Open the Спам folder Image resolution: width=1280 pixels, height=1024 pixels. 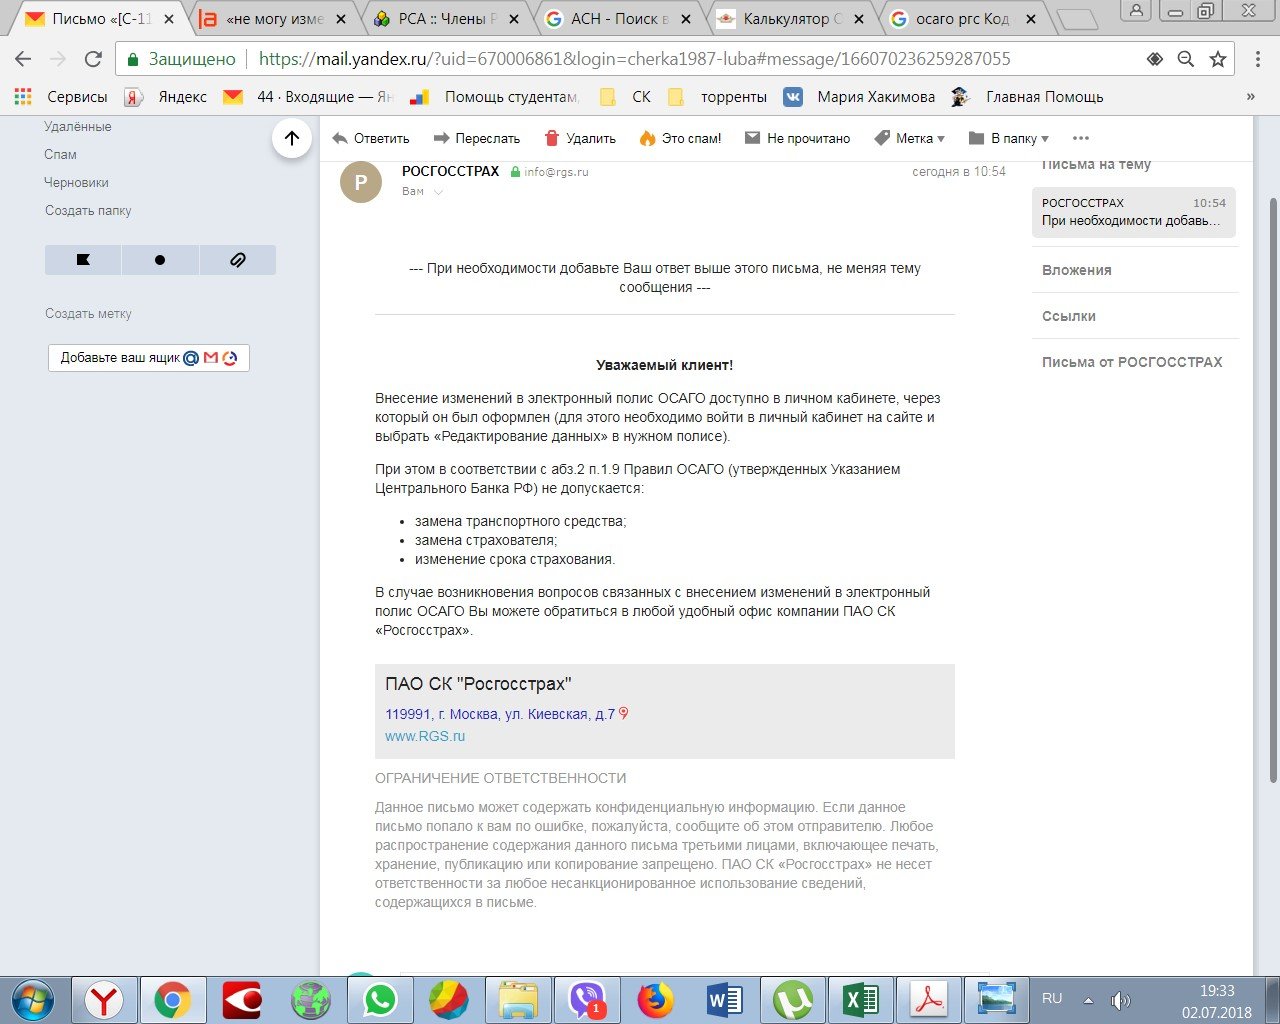click(x=60, y=155)
